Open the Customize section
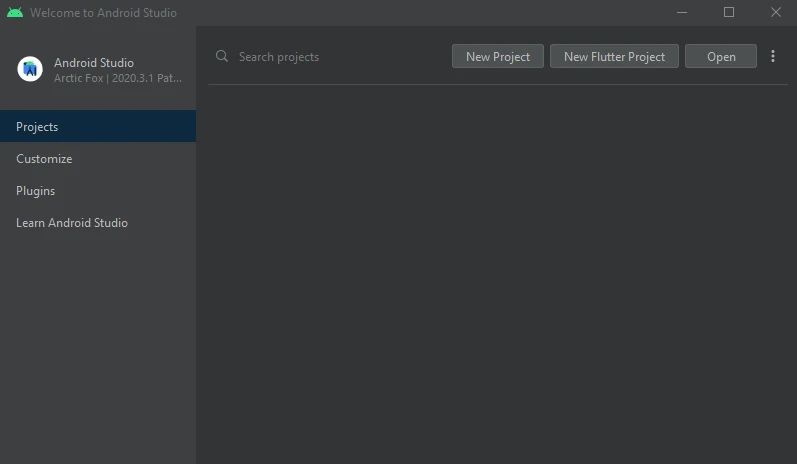This screenshot has width=797, height=464. coord(98,159)
